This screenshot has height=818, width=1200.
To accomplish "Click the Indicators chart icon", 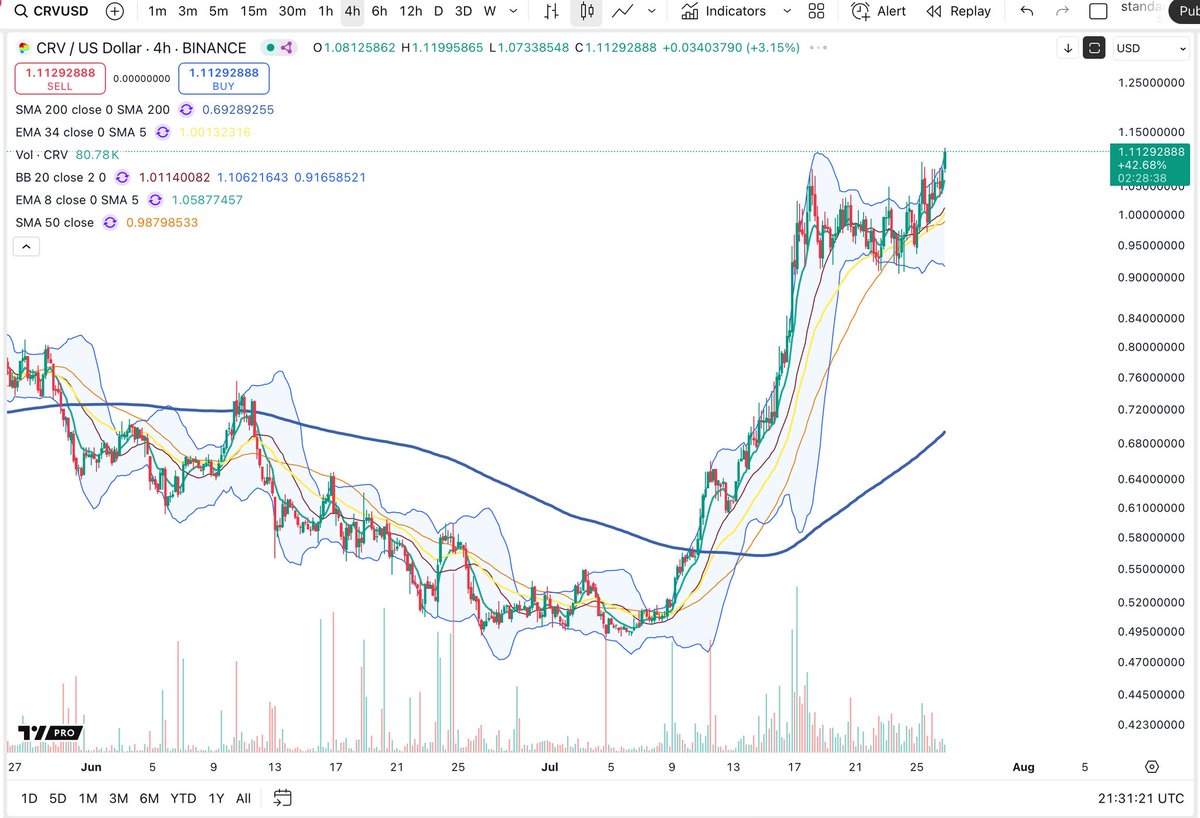I will coord(690,11).
